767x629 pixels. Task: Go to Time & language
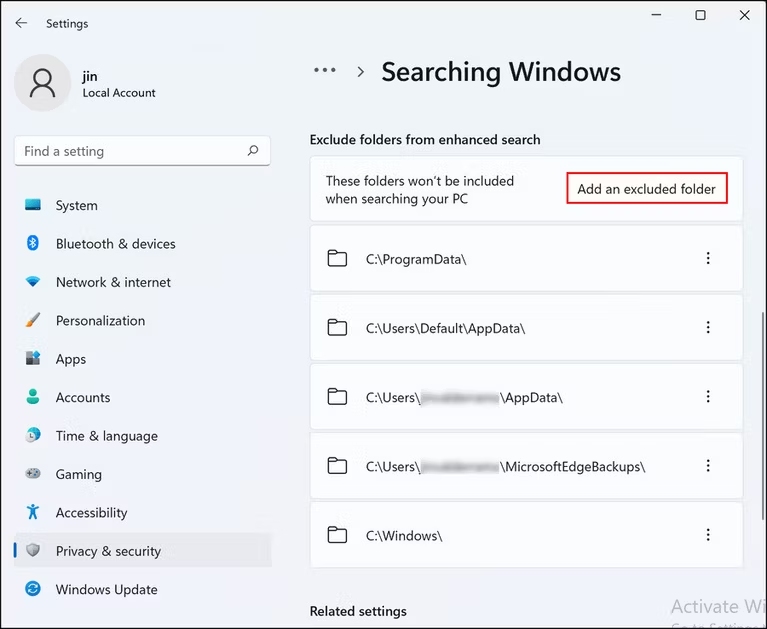142,436
